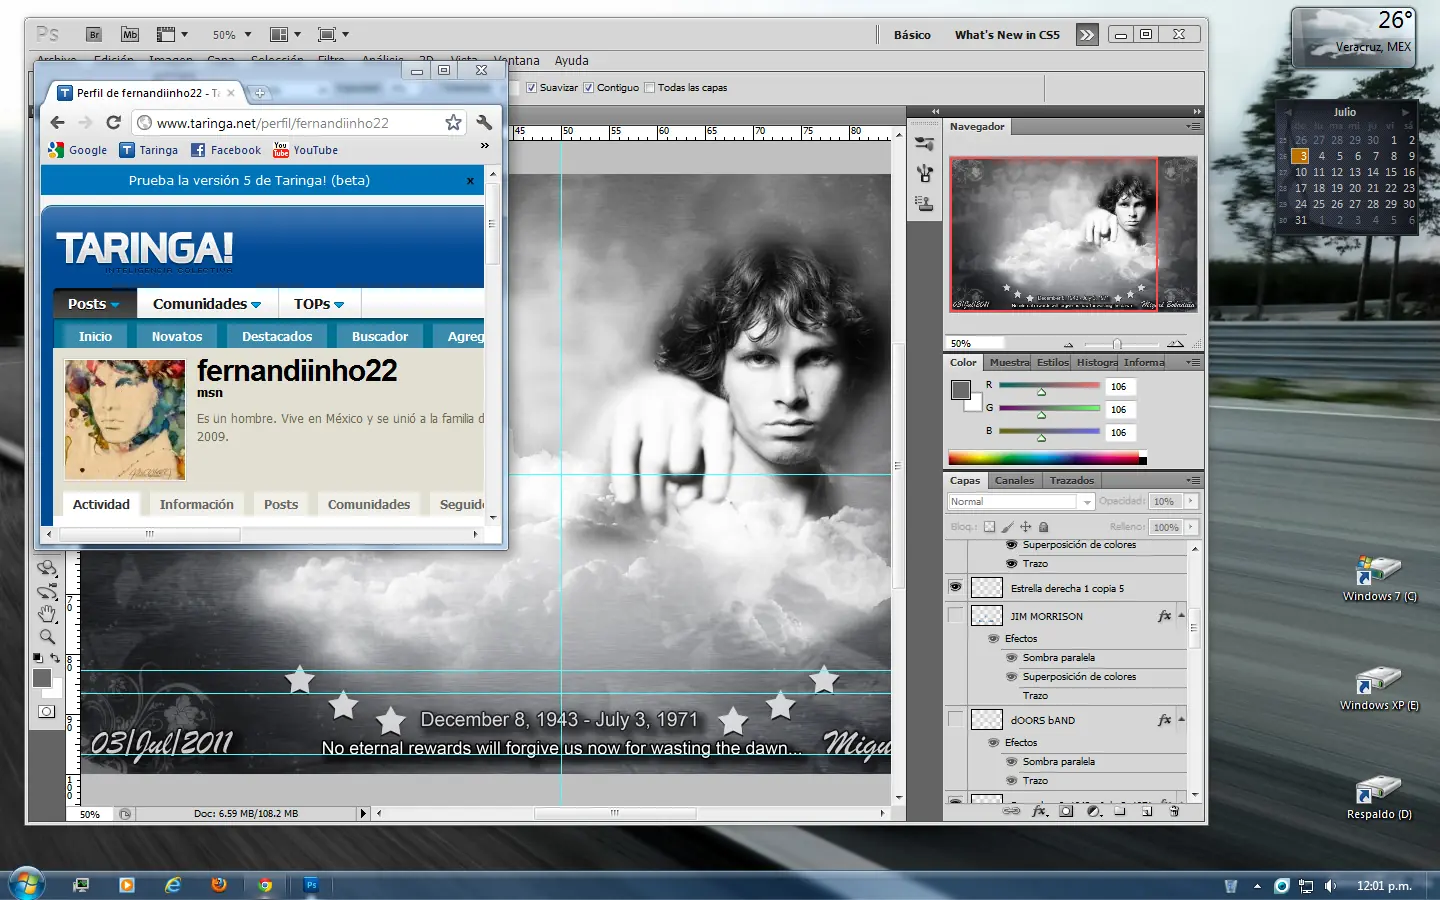Open the Normal blend mode dropdown
The height and width of the screenshot is (900, 1440).
[1020, 502]
